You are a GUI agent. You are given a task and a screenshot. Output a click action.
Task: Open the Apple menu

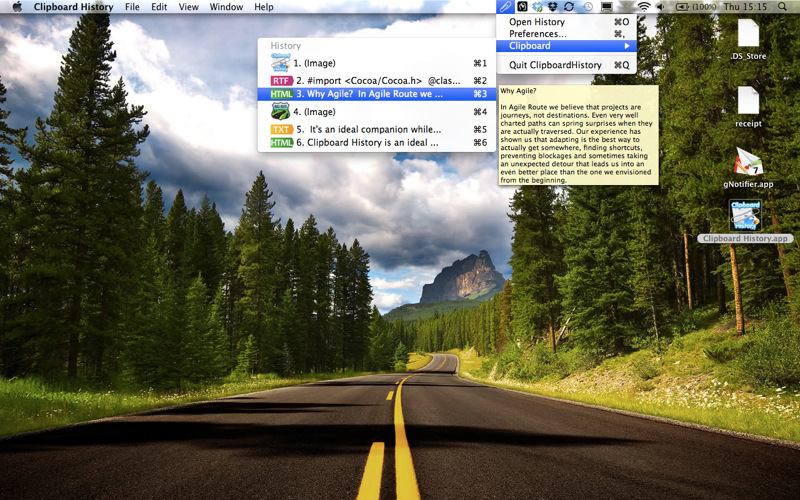pos(16,7)
